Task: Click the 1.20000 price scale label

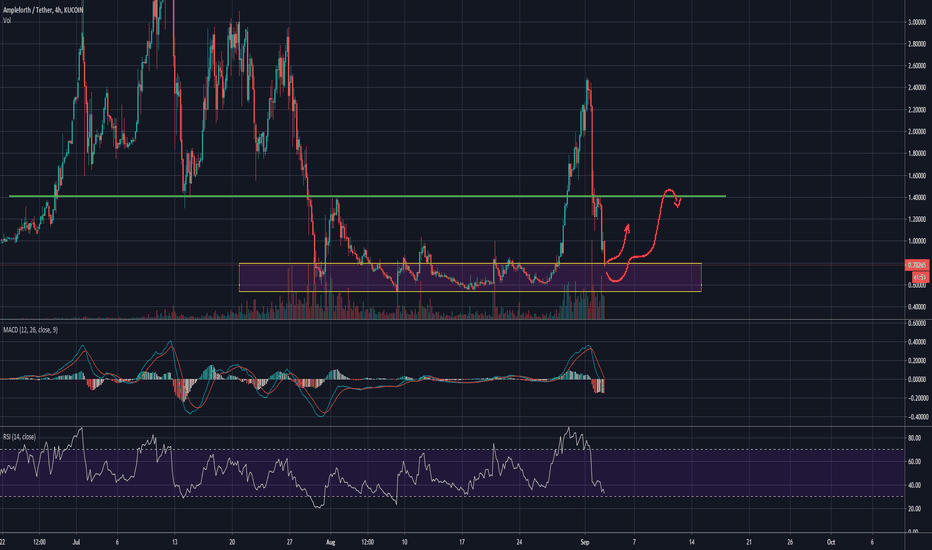Action: point(917,219)
